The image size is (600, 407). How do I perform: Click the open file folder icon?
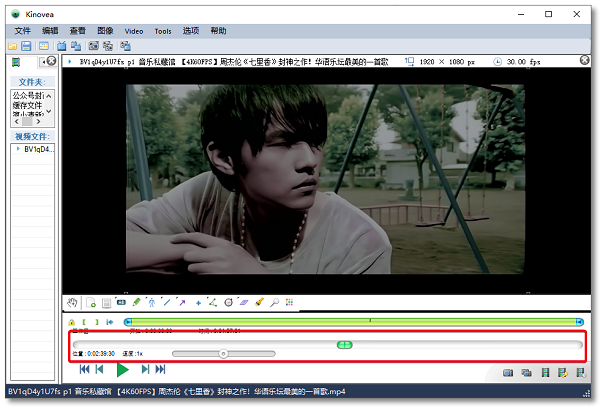pos(13,46)
